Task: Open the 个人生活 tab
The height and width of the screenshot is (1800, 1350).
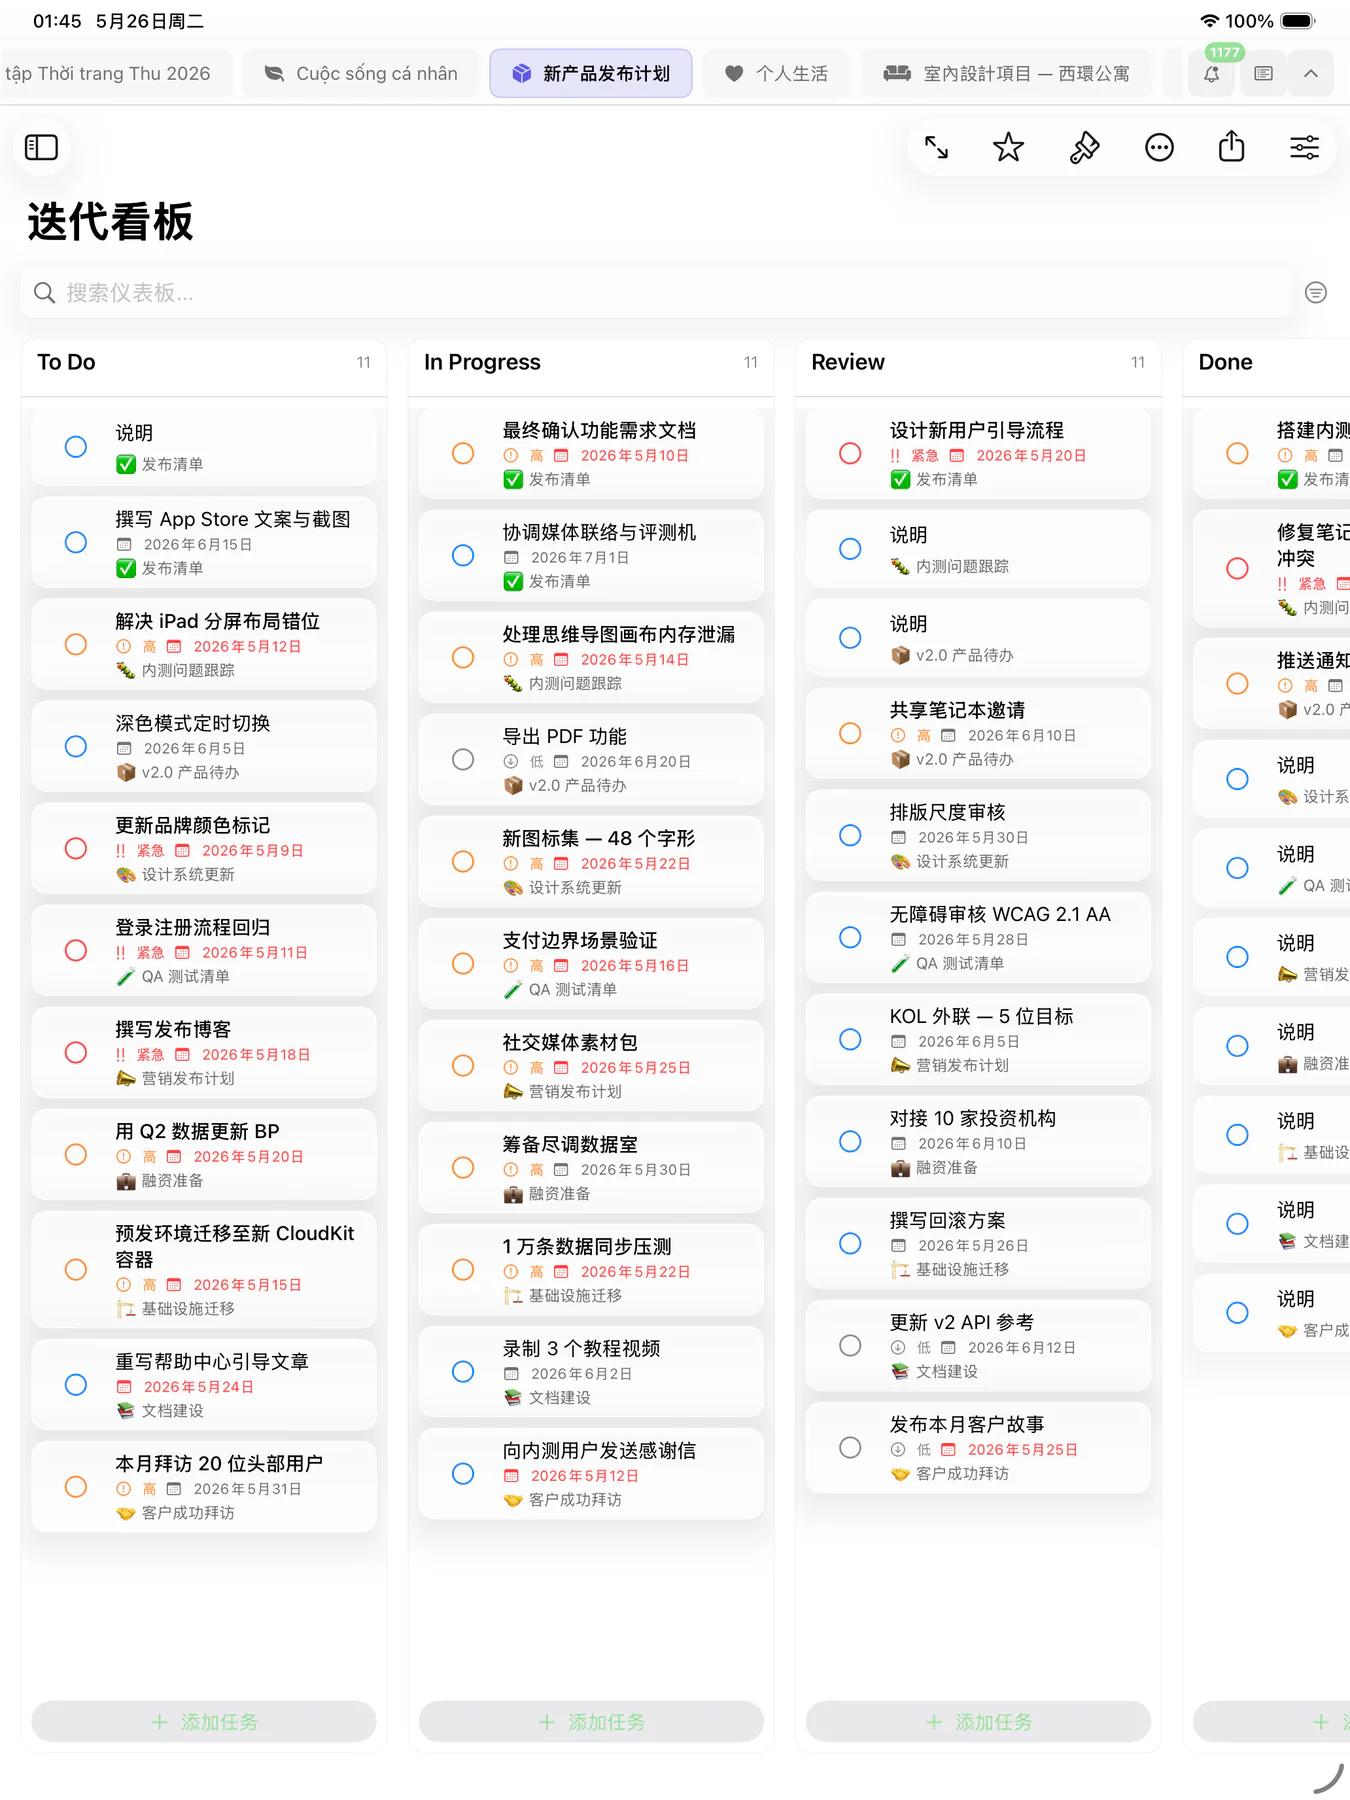Action: (776, 73)
